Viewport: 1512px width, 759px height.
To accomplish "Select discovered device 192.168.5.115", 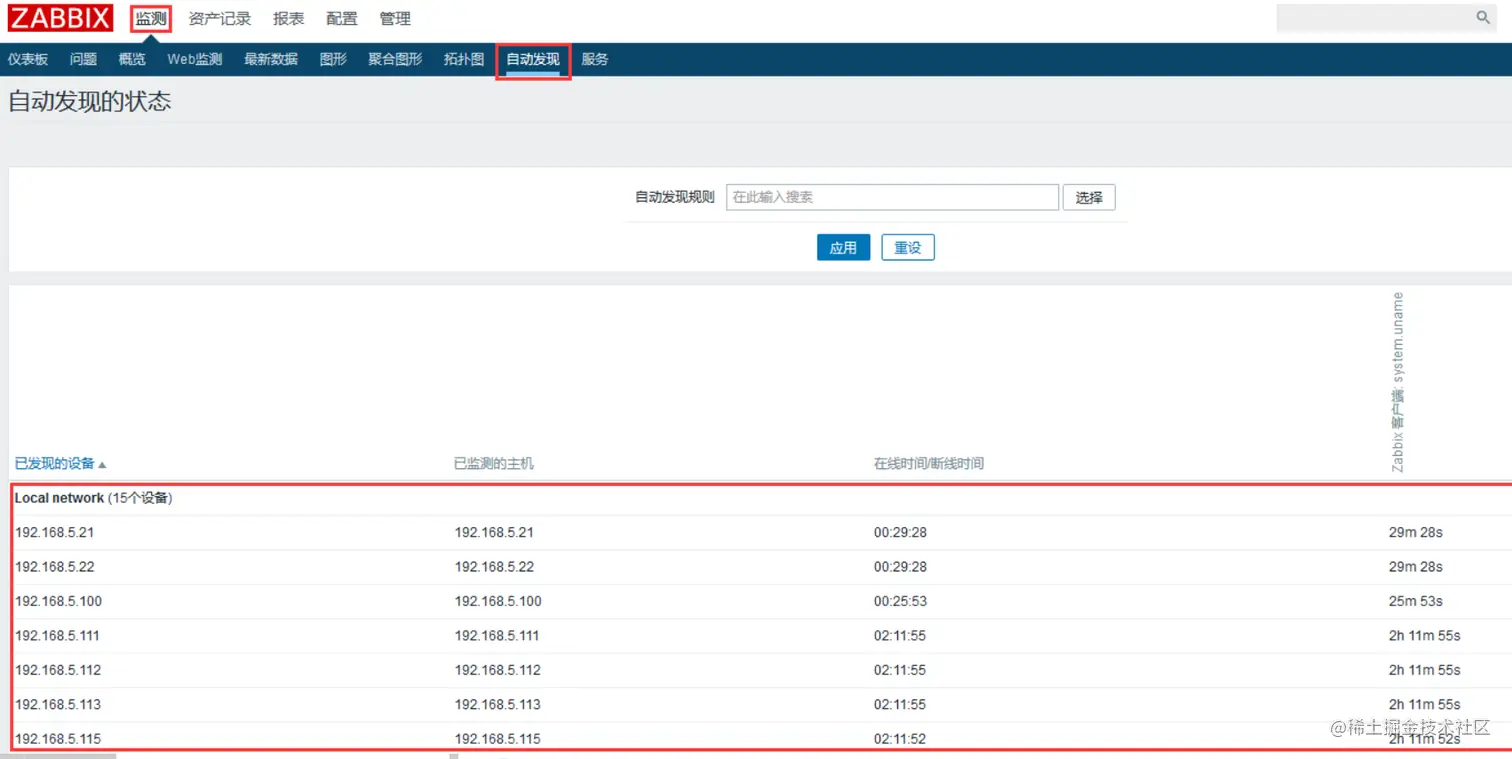I will (57, 738).
